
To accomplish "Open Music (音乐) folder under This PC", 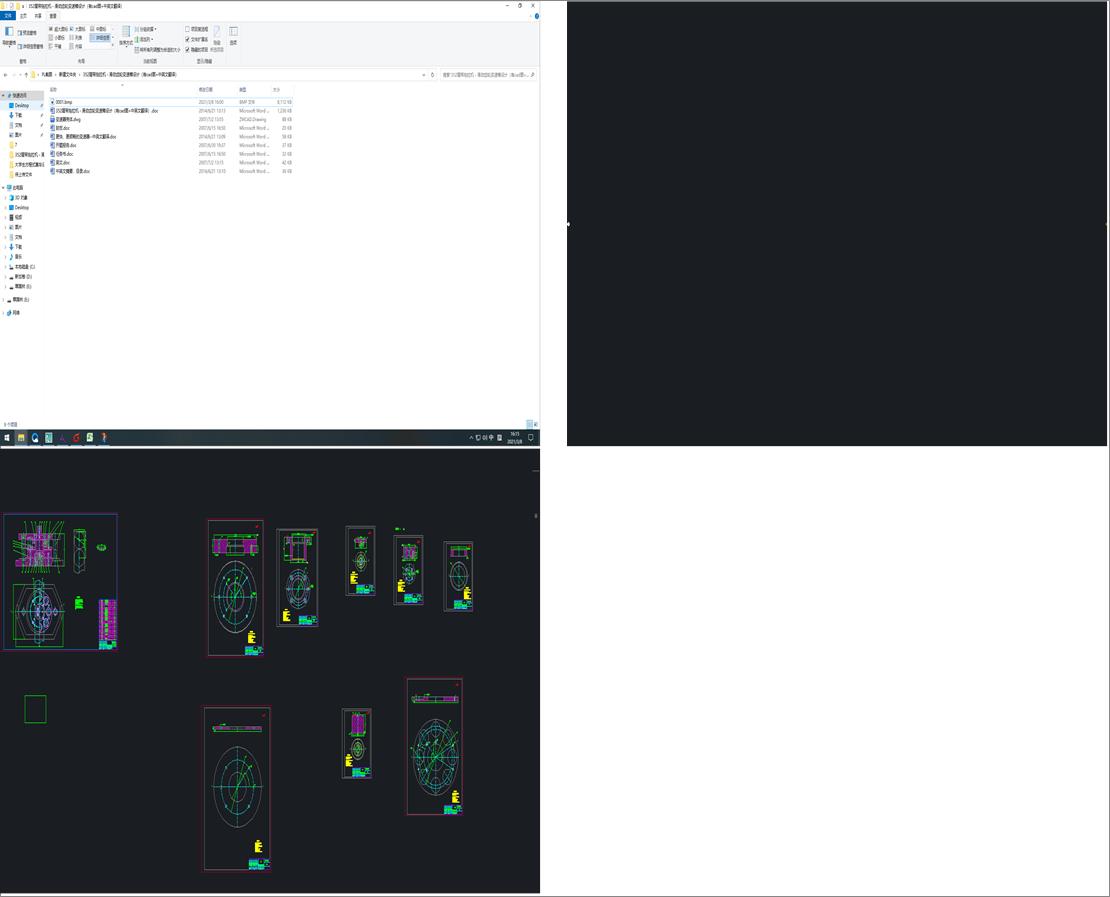I will (17, 257).
